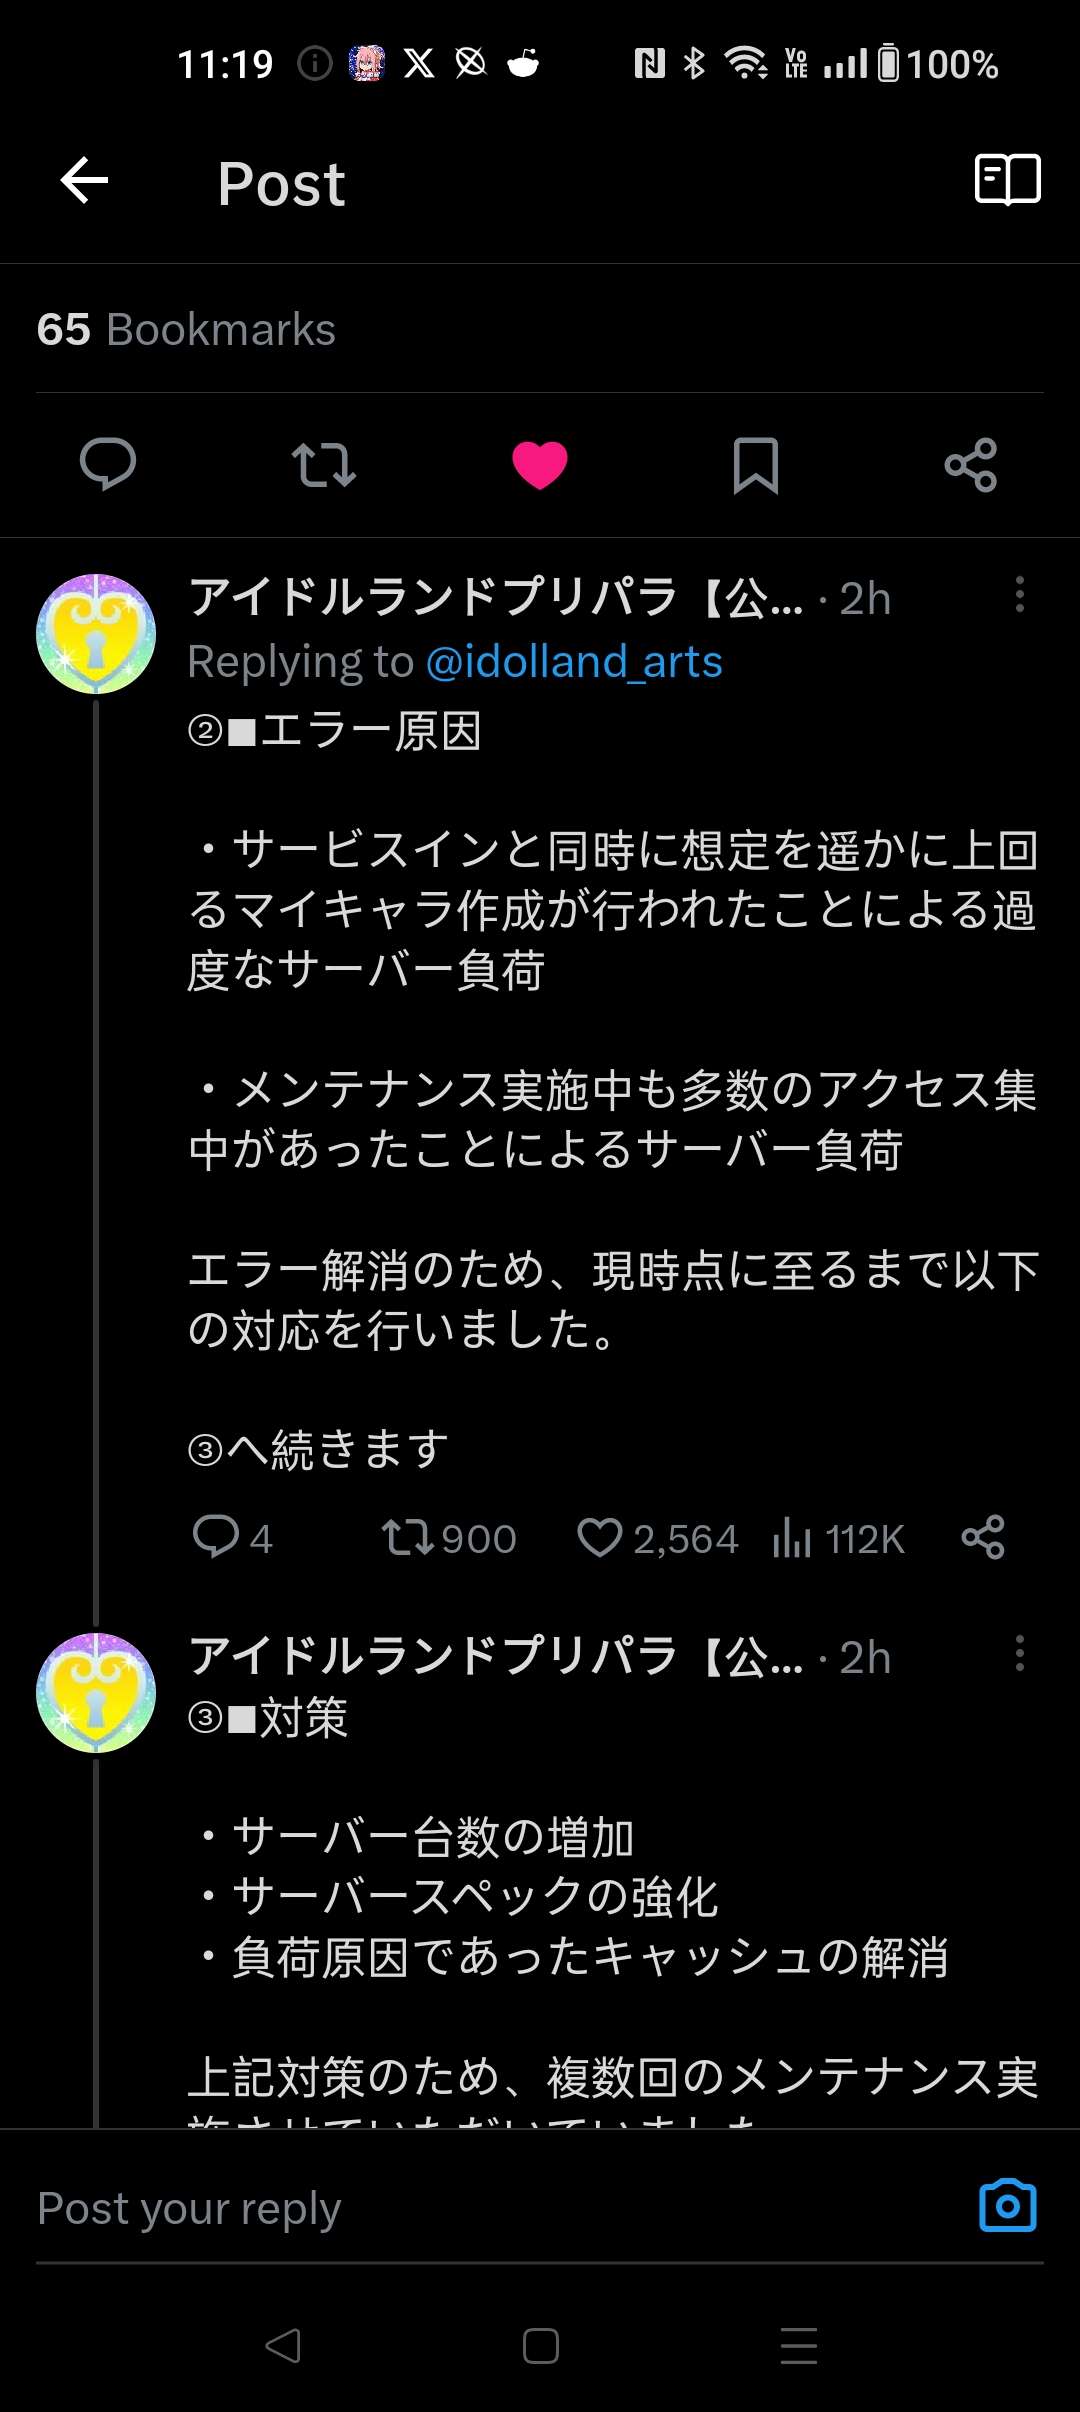View the 65 Bookmarks count

pyautogui.click(x=186, y=330)
